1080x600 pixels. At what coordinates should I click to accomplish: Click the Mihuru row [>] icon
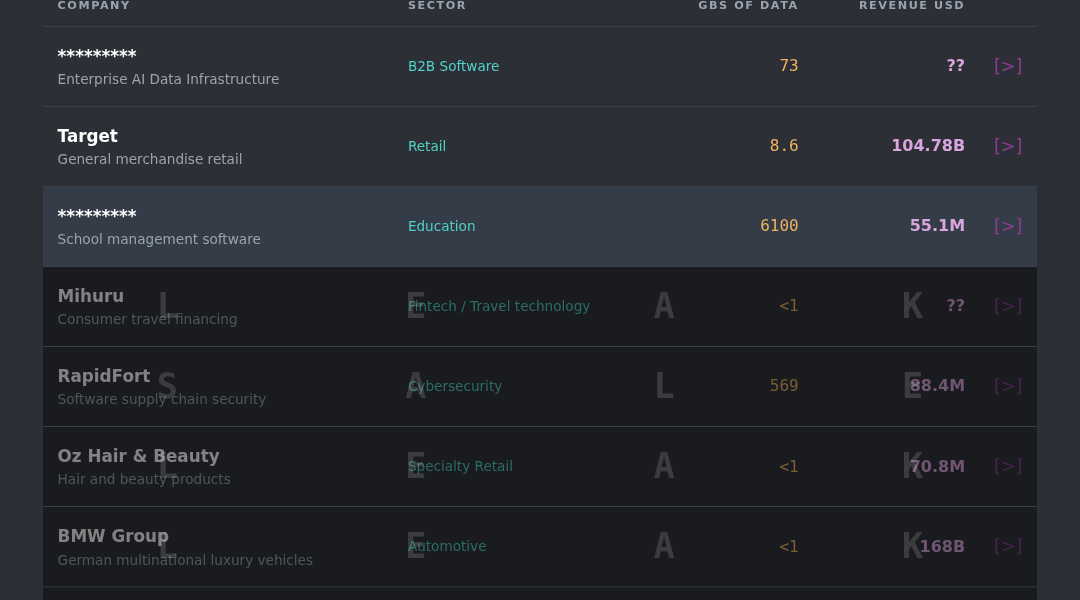point(1008,306)
